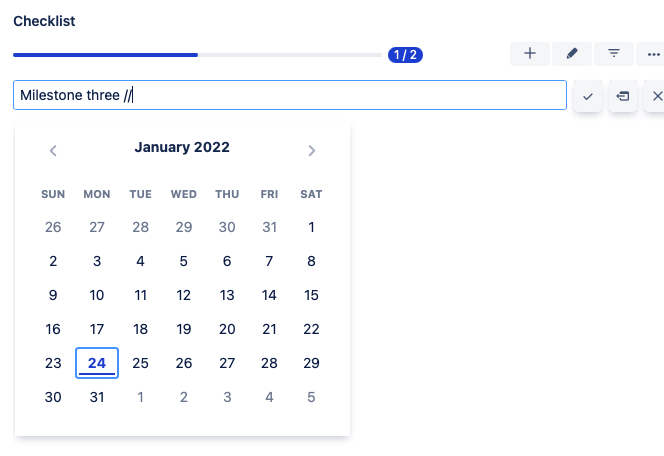
Task: Select January 15 date cell
Action: click(x=311, y=295)
